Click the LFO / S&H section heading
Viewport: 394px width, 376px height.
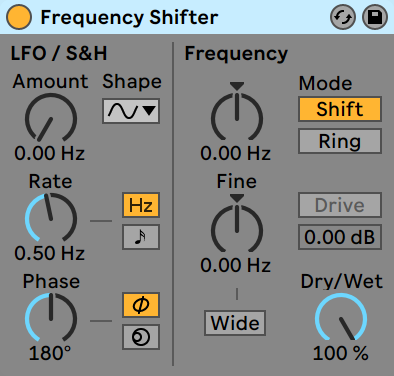click(59, 53)
